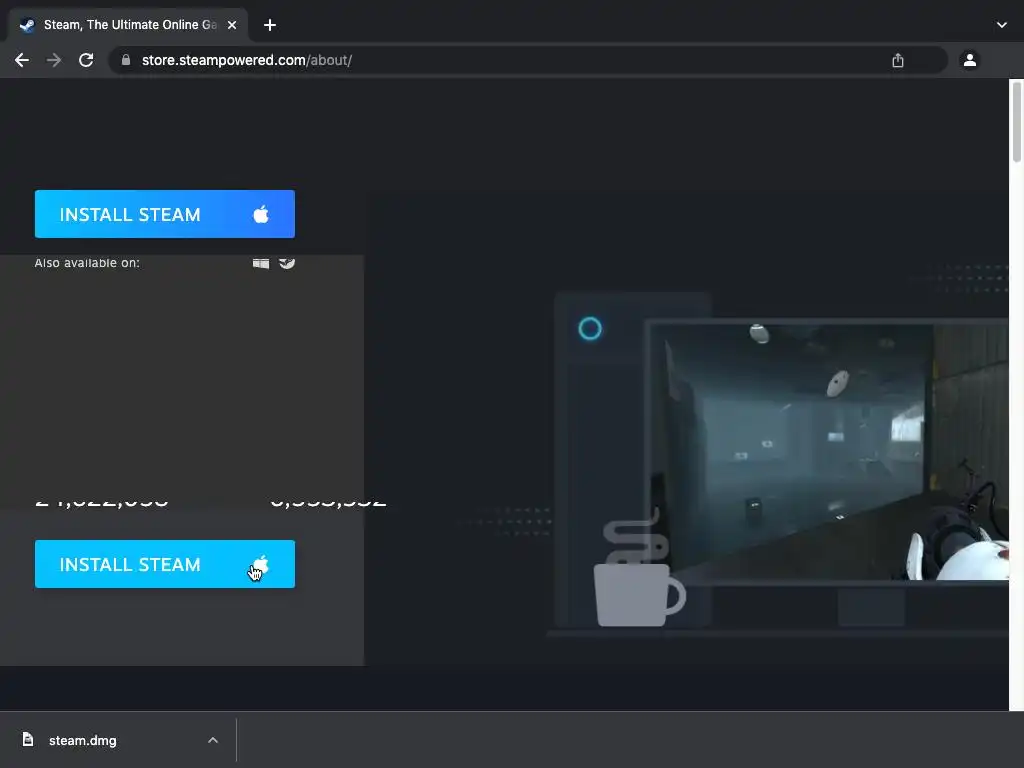
Task: Reload the page with the refresh icon
Action: 86,60
